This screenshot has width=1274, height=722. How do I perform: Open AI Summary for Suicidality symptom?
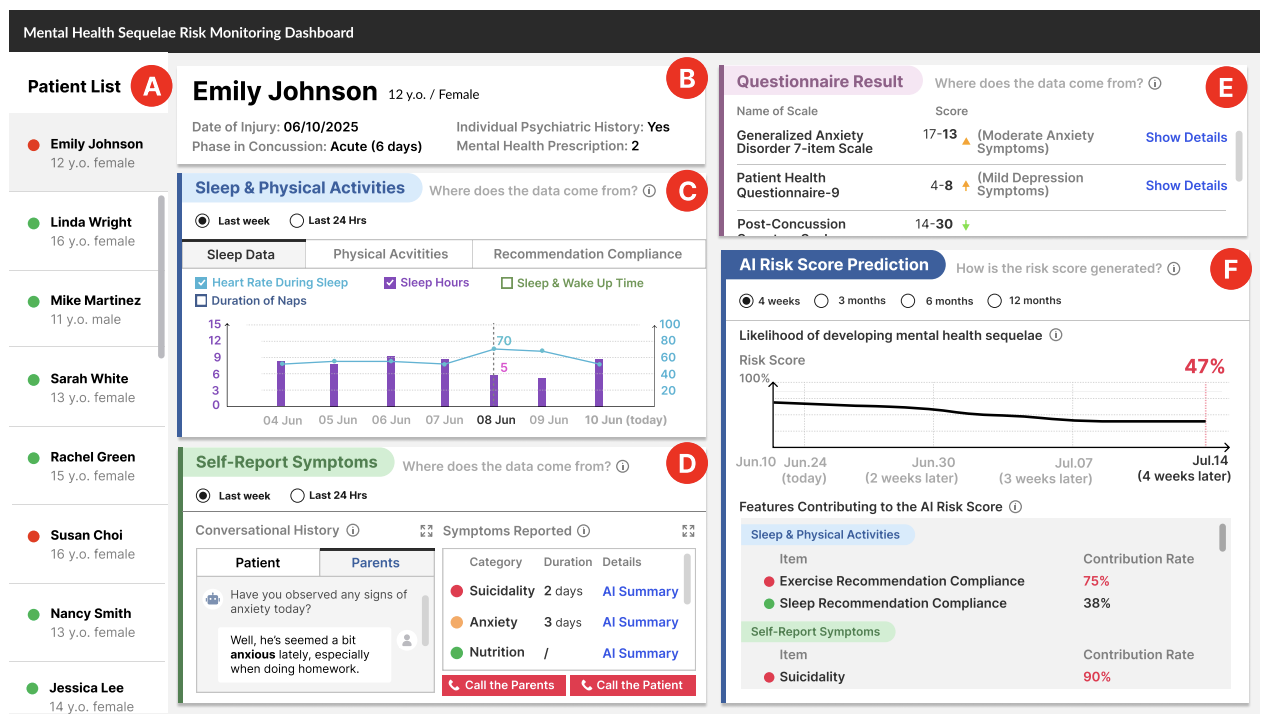click(640, 592)
